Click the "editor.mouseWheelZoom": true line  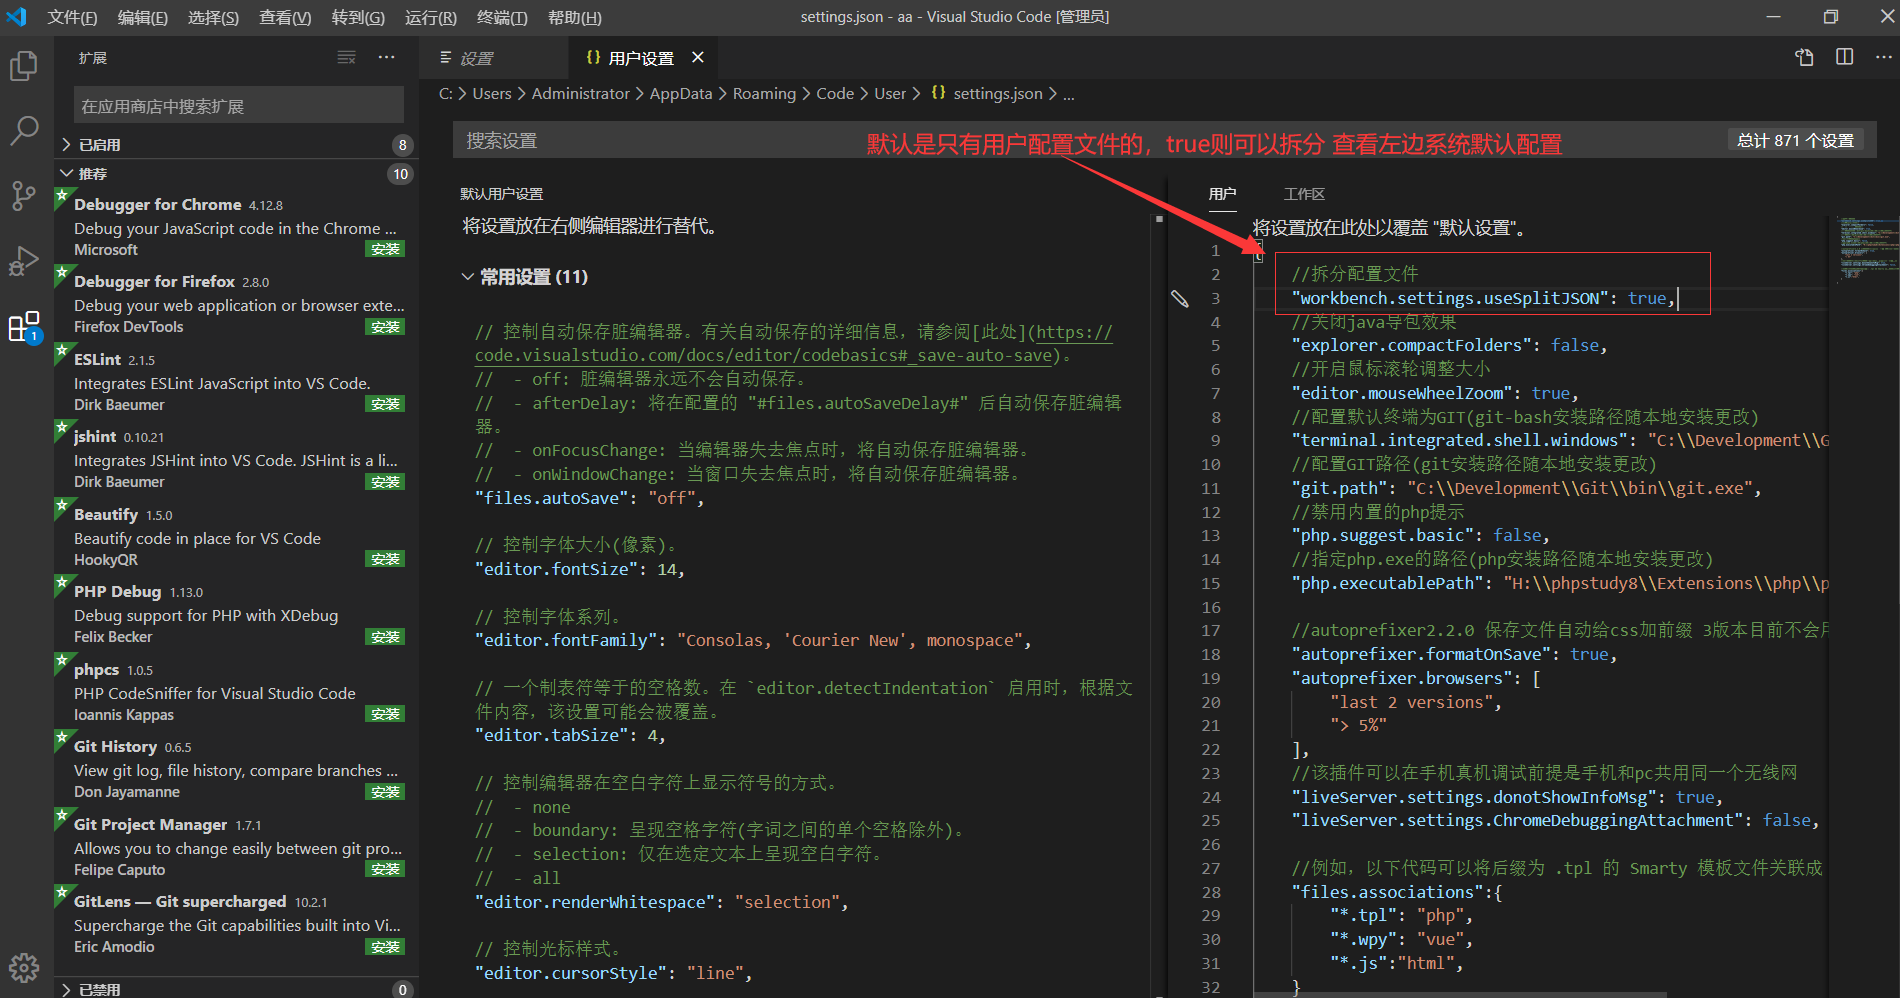click(1435, 393)
